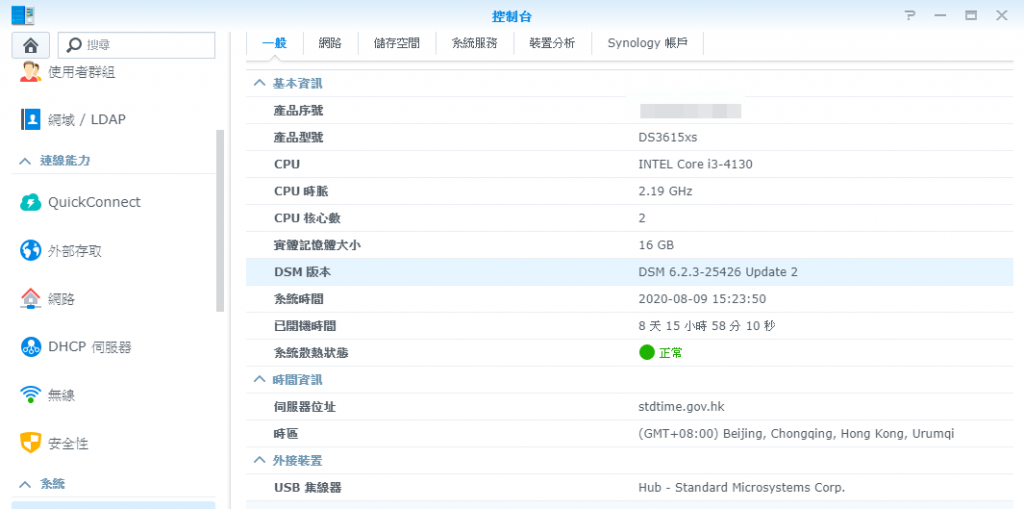Click the 時區 label
The height and width of the screenshot is (509, 1024).
pos(285,434)
